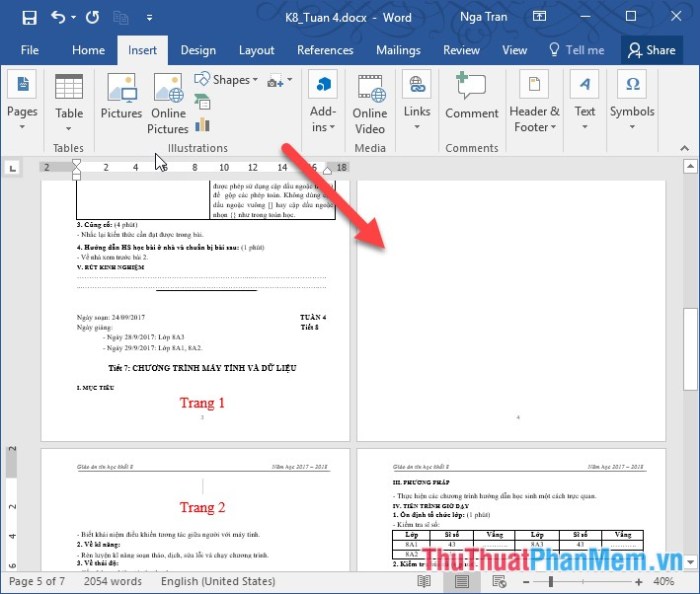
Task: Switch to Print Layout view
Action: (462, 581)
